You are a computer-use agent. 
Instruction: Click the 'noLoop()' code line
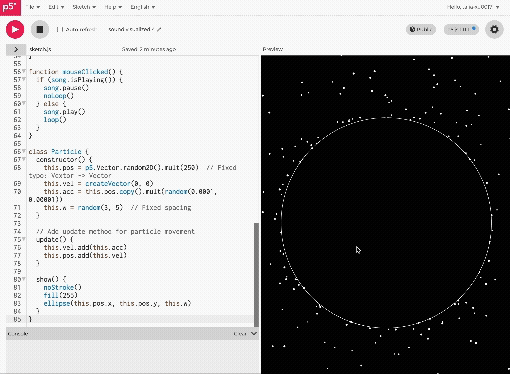pyautogui.click(x=58, y=96)
